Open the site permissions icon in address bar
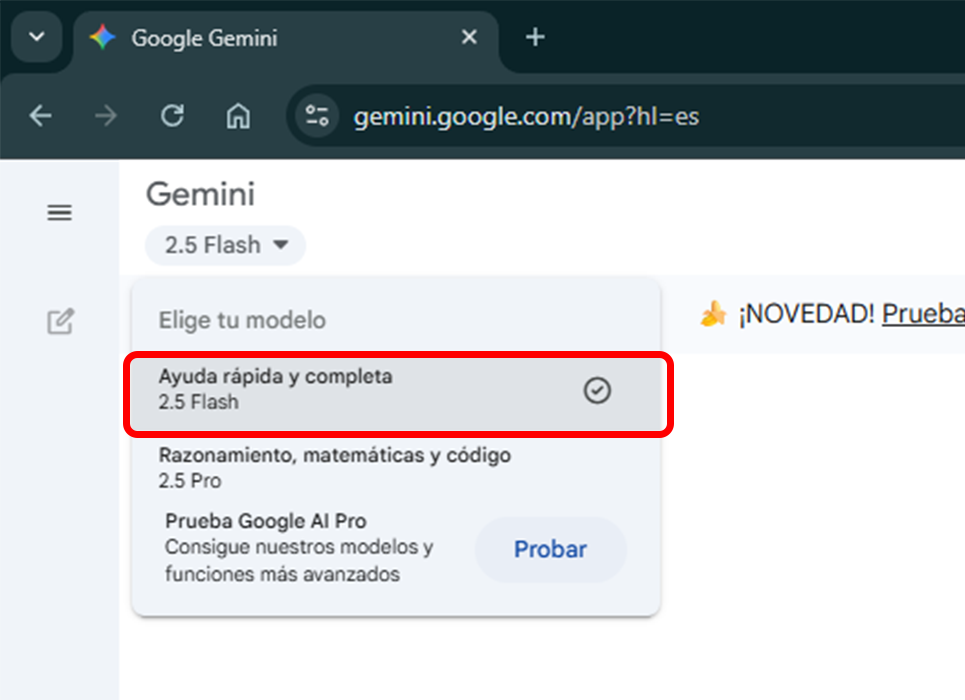The height and width of the screenshot is (700, 965). (x=314, y=115)
